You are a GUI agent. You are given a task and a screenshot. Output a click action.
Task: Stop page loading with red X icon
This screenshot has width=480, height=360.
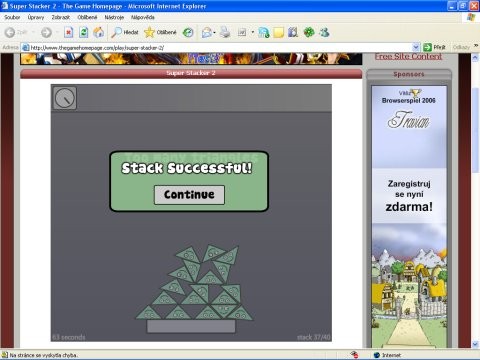(68, 32)
